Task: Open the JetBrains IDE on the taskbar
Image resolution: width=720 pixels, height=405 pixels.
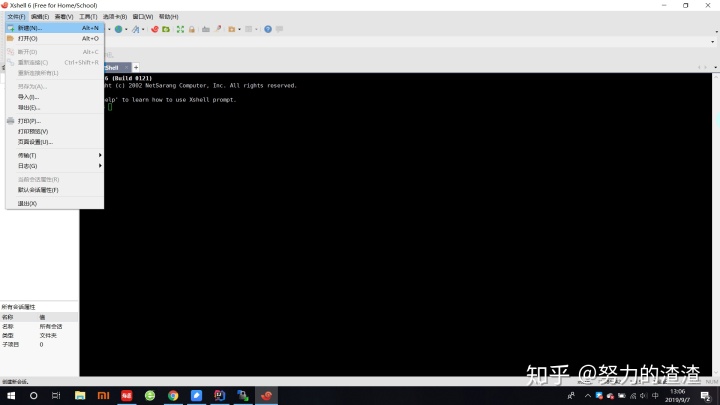Action: coord(219,395)
